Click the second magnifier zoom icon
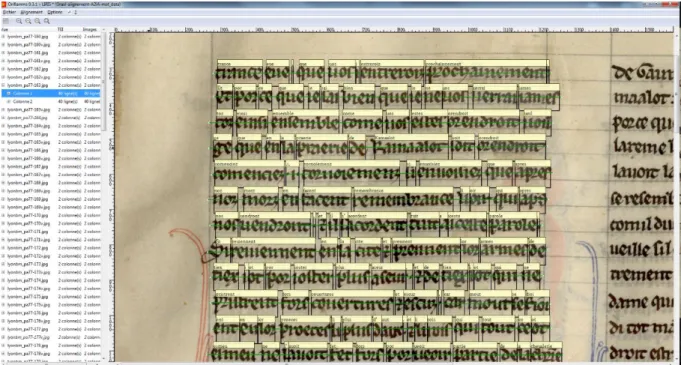Viewport: 681px width, 365px height. pyautogui.click(x=28, y=21)
